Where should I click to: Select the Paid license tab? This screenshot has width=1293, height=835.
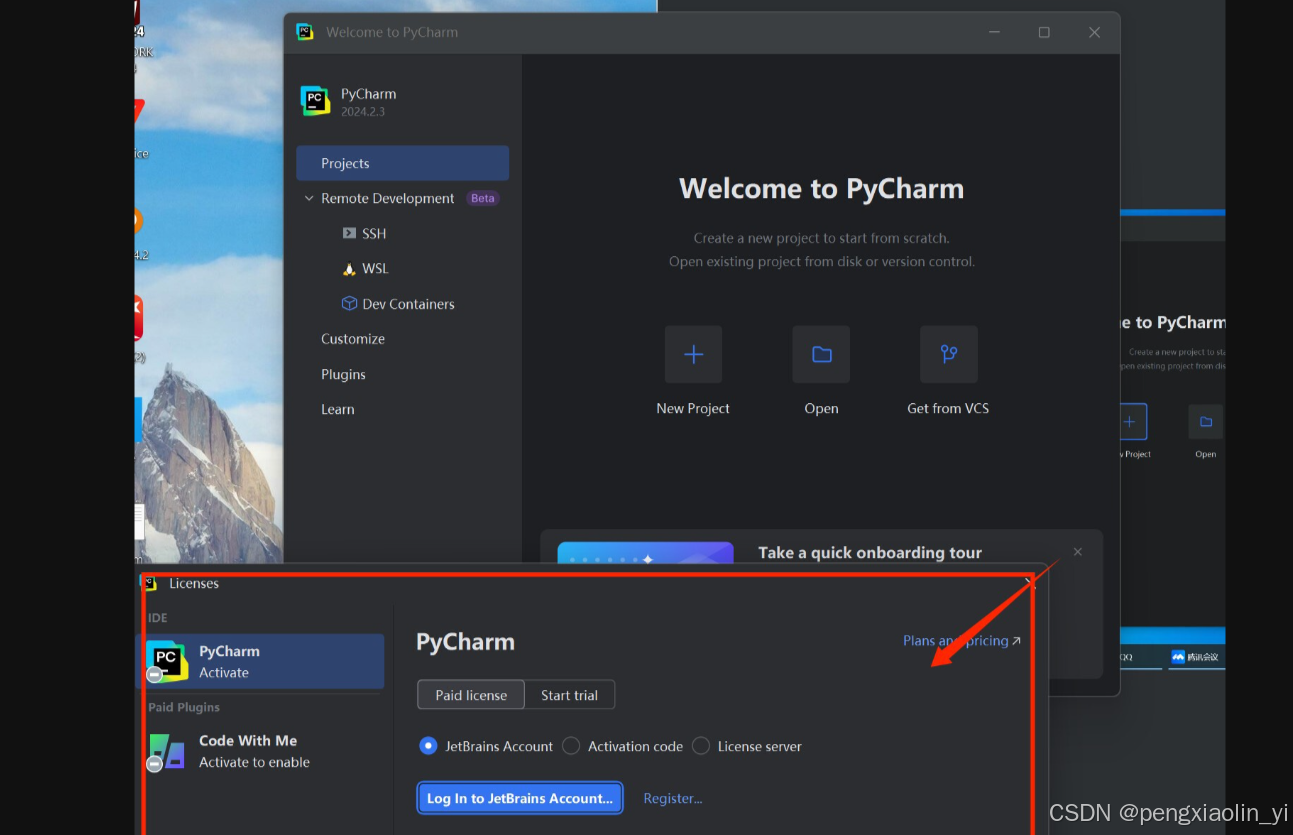[470, 694]
